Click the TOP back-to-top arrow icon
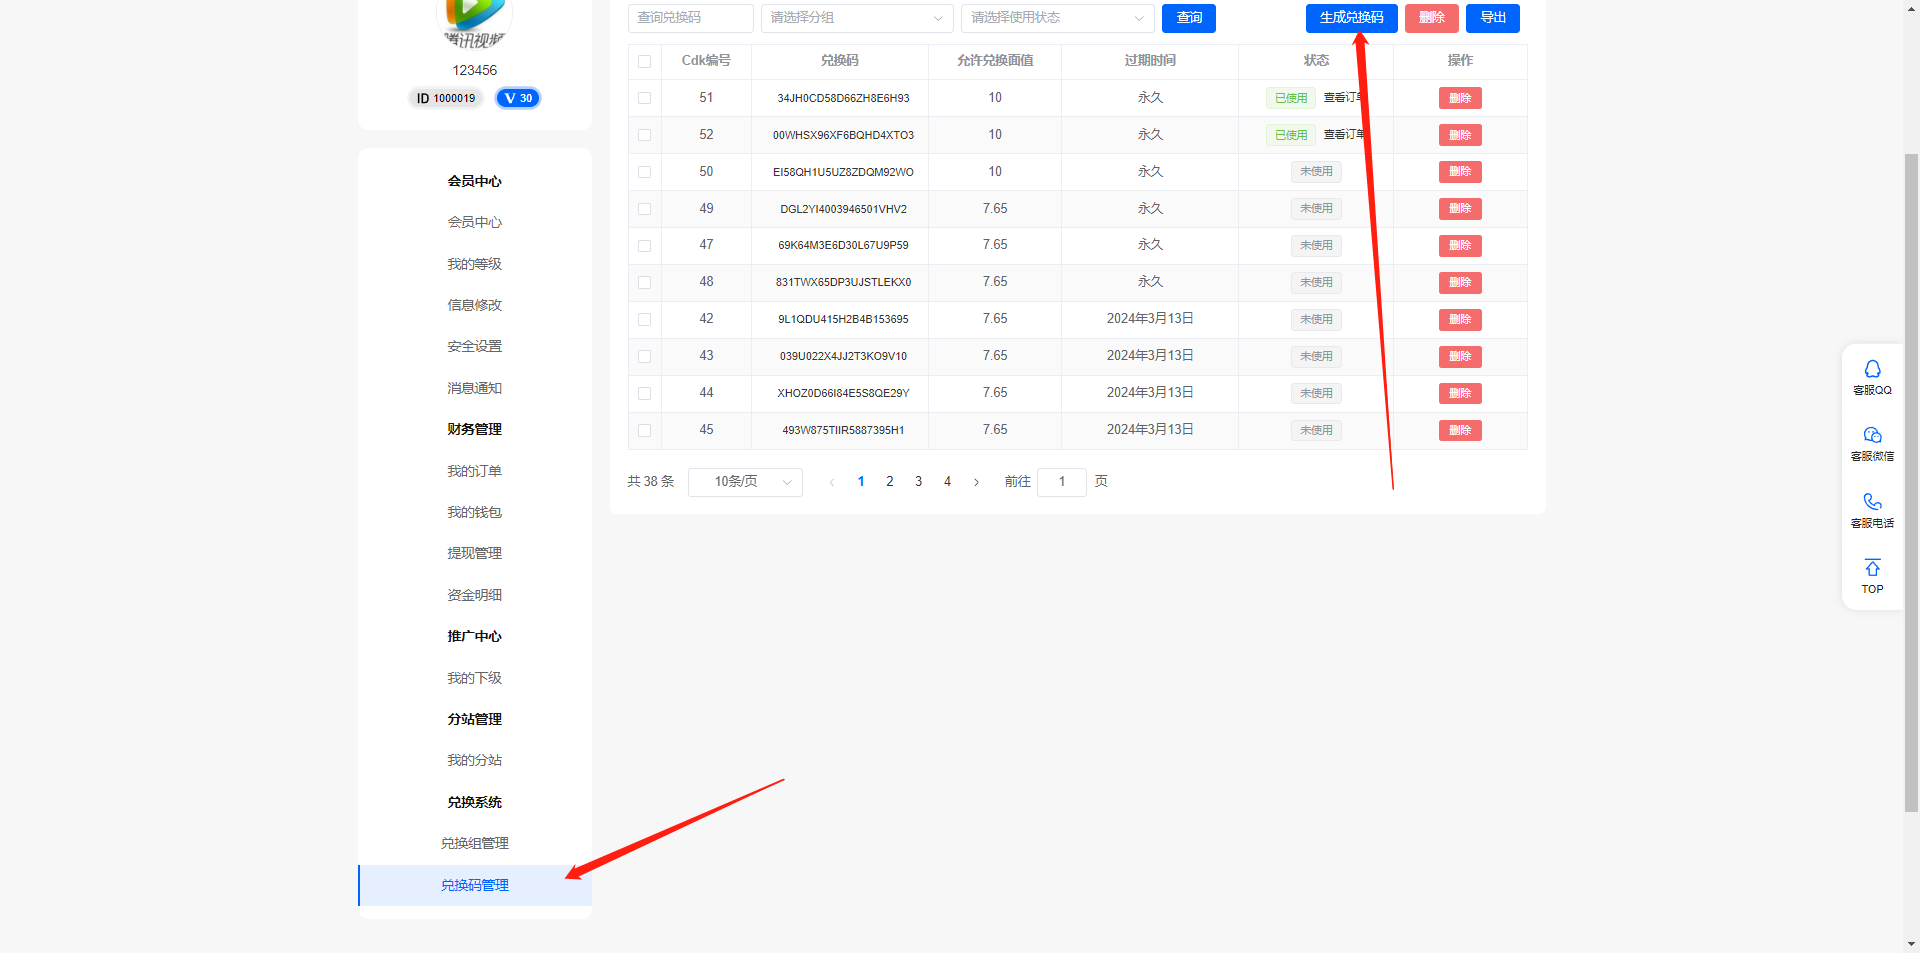This screenshot has height=953, width=1920. 1872,569
